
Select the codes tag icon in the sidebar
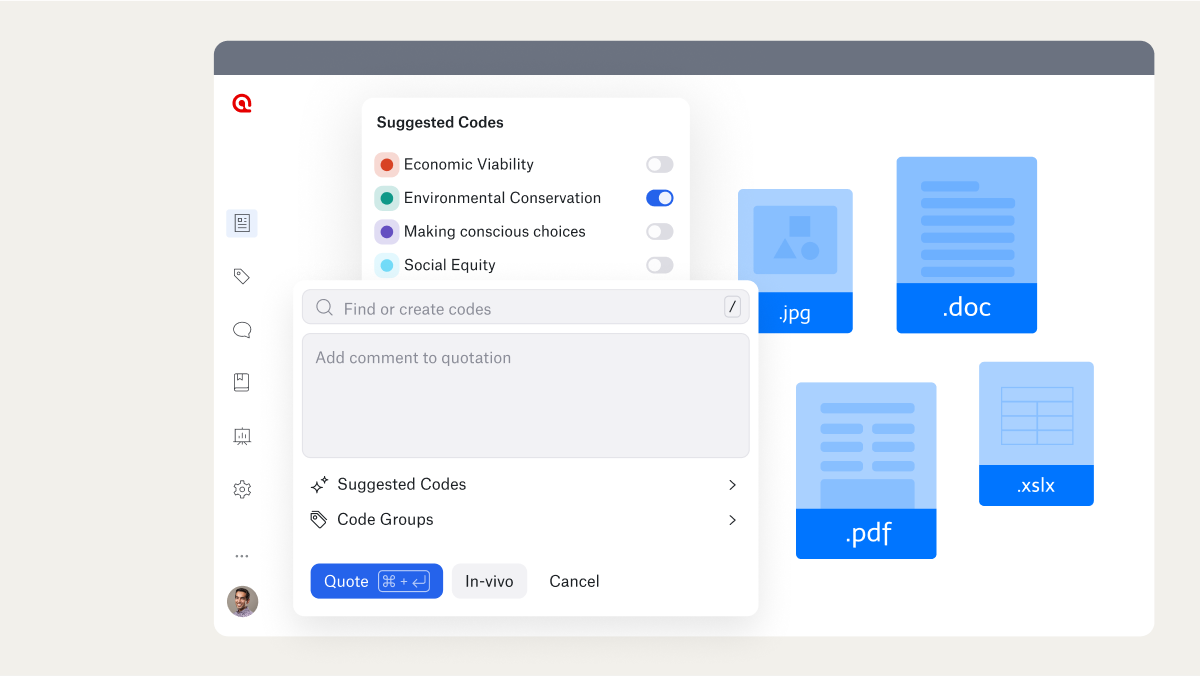coord(241,276)
